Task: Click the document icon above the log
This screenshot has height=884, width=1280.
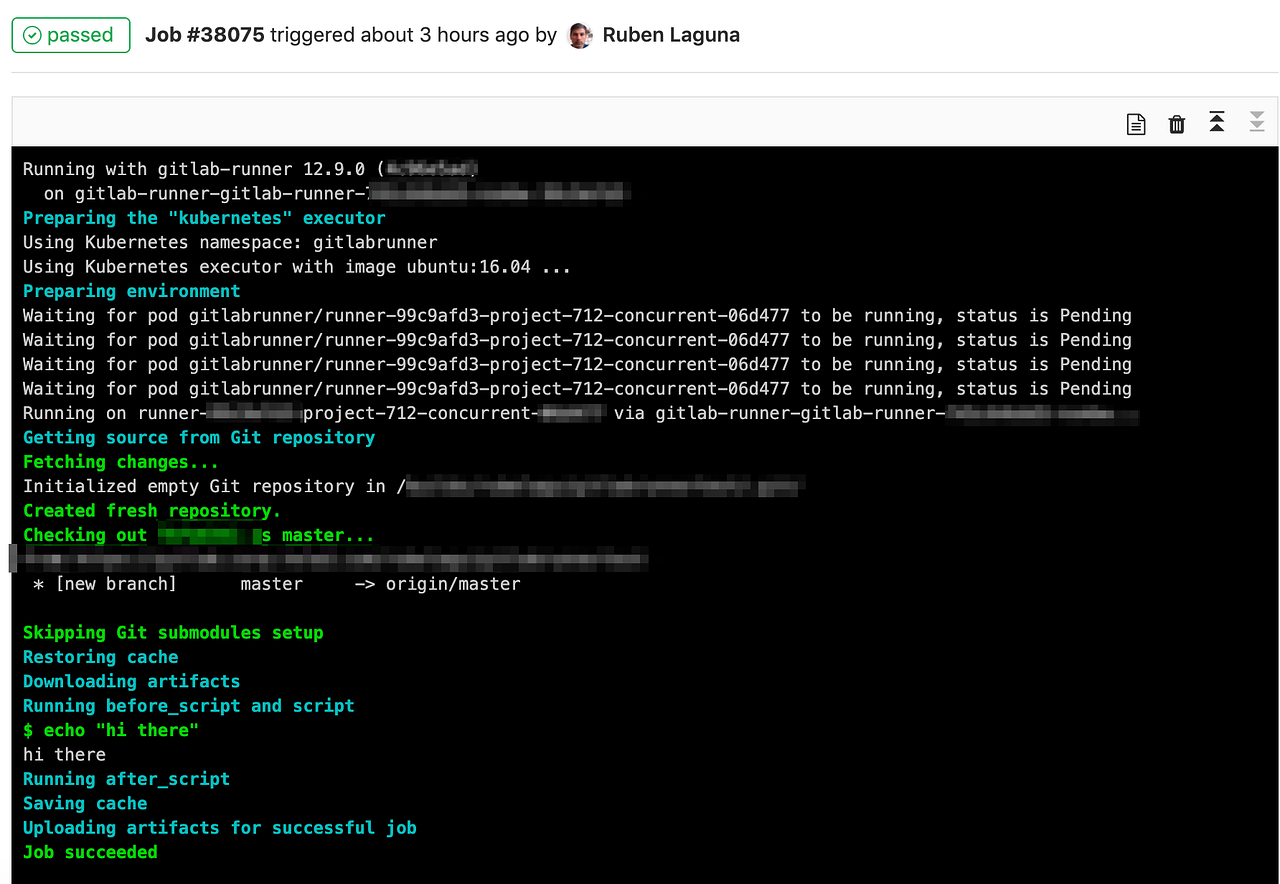Action: tap(1136, 122)
